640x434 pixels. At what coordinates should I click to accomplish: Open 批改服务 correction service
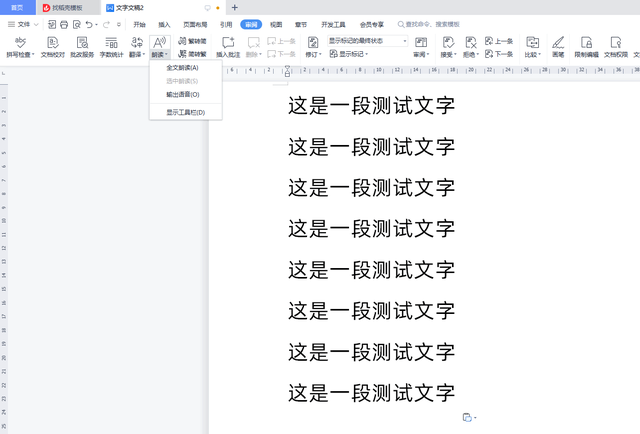82,47
